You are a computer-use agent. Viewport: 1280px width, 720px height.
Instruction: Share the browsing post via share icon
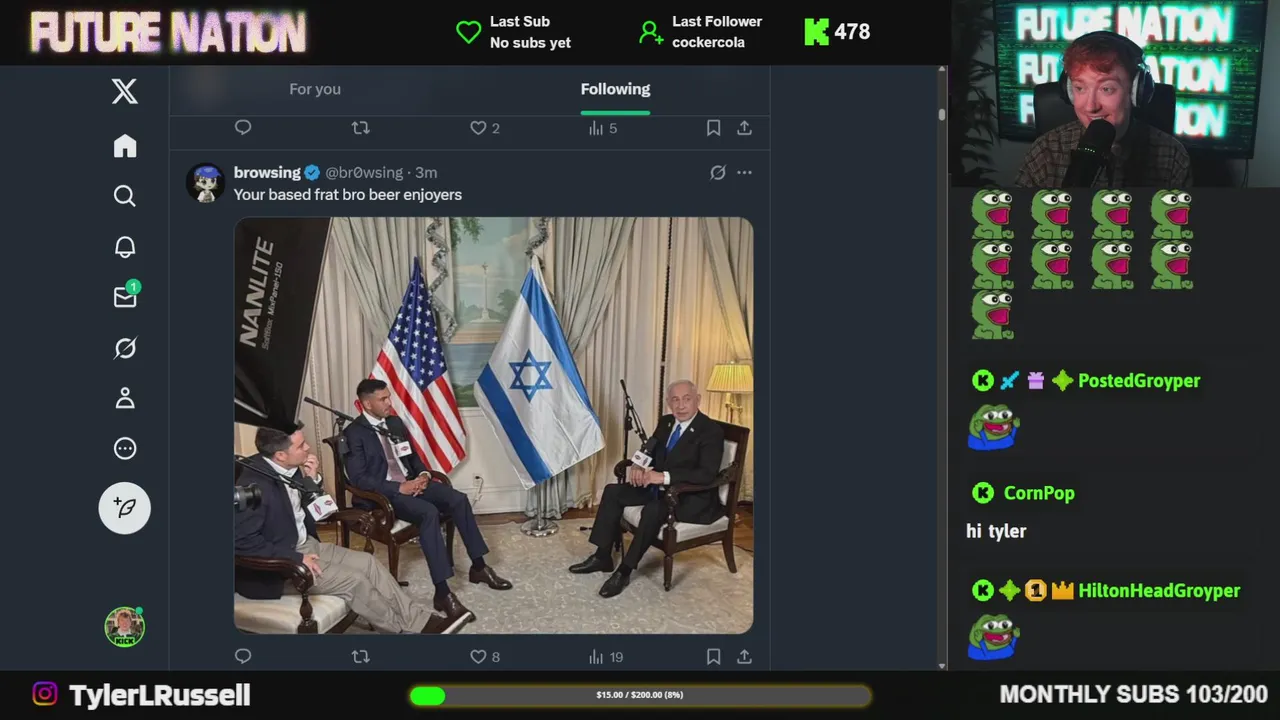pyautogui.click(x=744, y=657)
